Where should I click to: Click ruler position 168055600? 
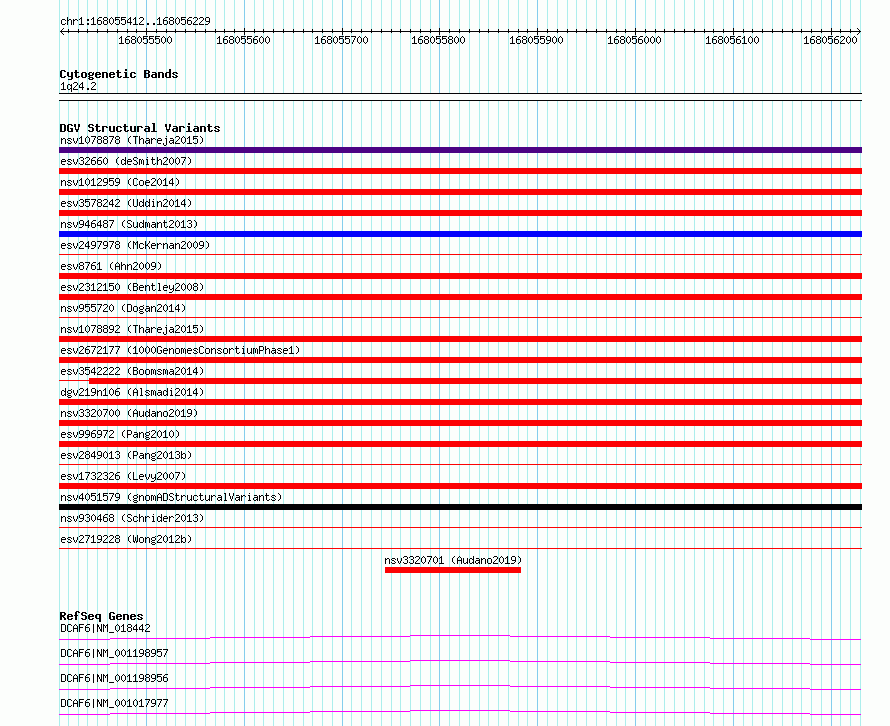click(243, 40)
